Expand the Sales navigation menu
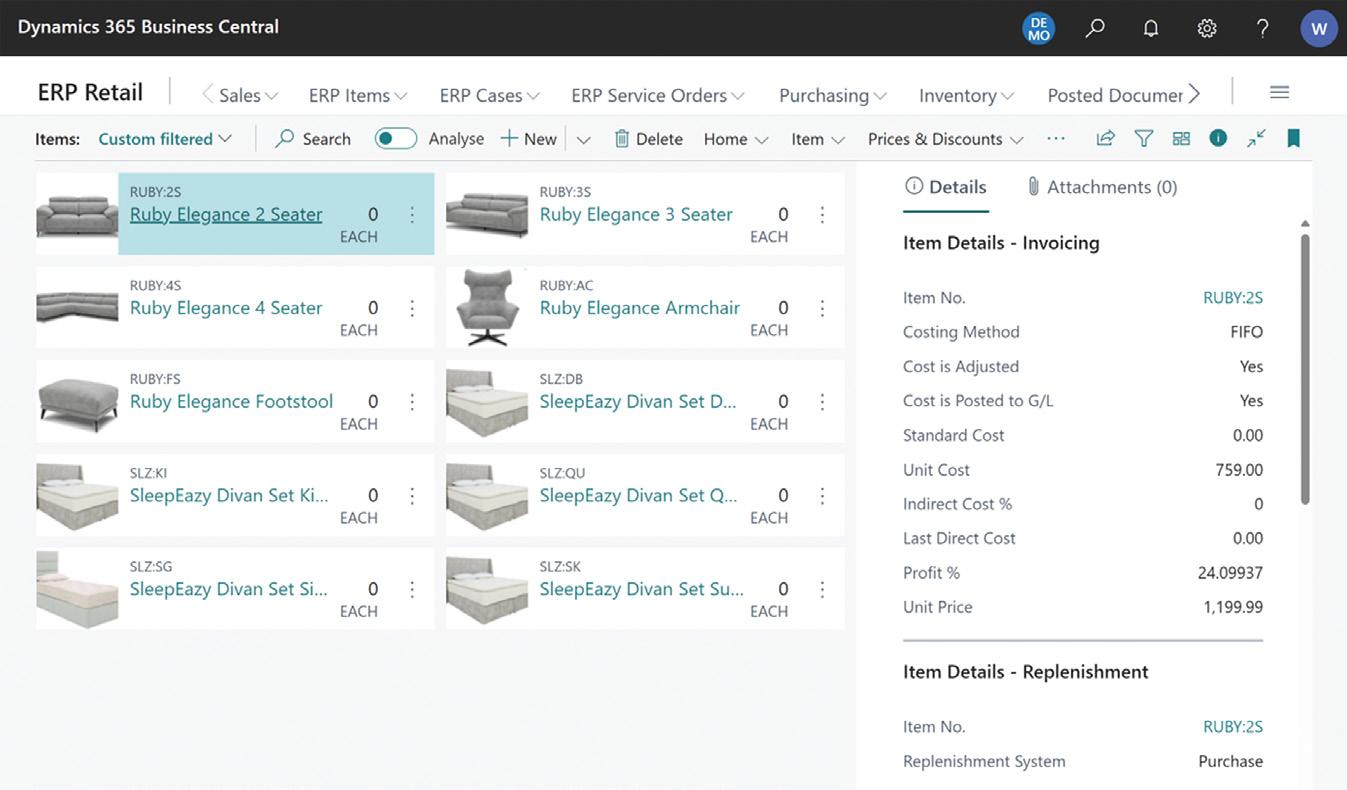 pyautogui.click(x=248, y=95)
